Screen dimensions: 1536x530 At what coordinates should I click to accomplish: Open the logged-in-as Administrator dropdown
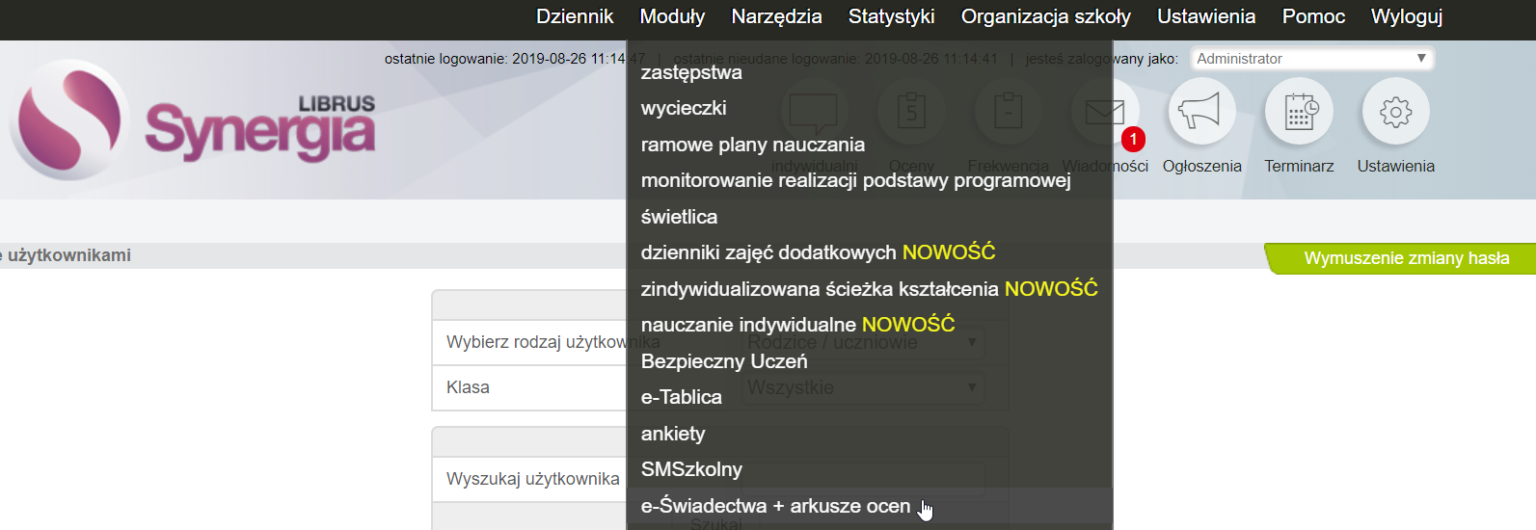[1312, 59]
